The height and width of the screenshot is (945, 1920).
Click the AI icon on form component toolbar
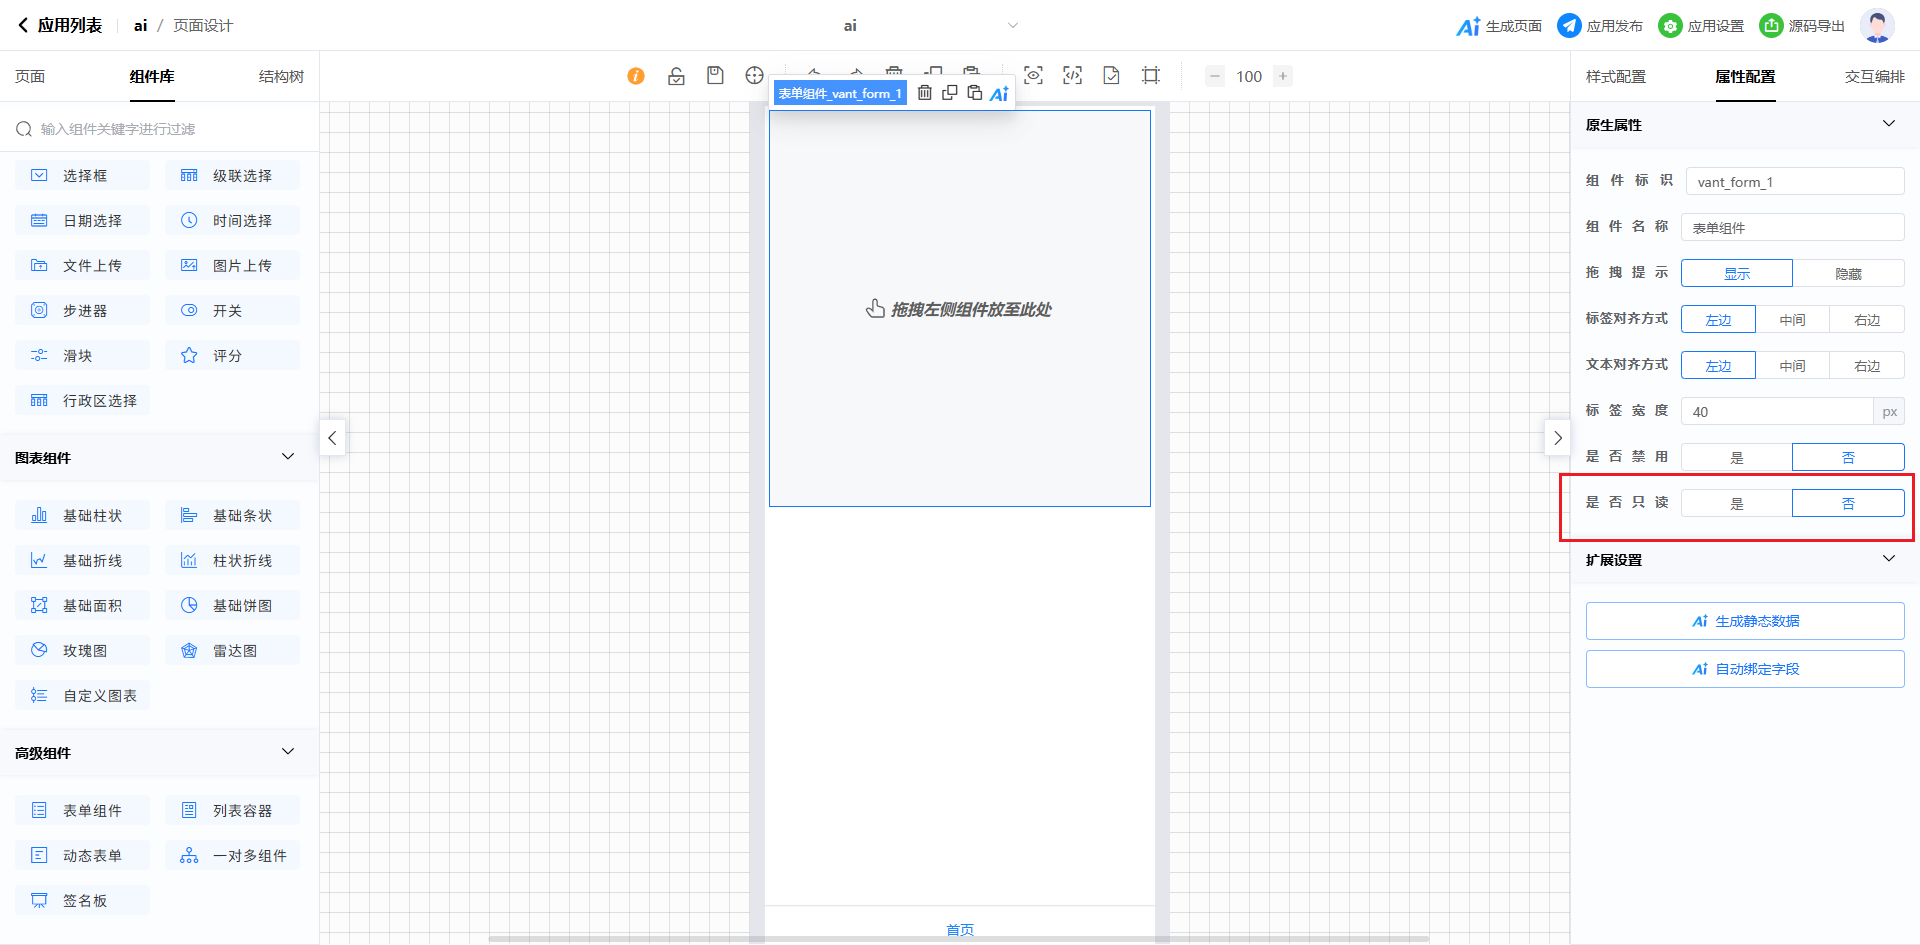(999, 94)
